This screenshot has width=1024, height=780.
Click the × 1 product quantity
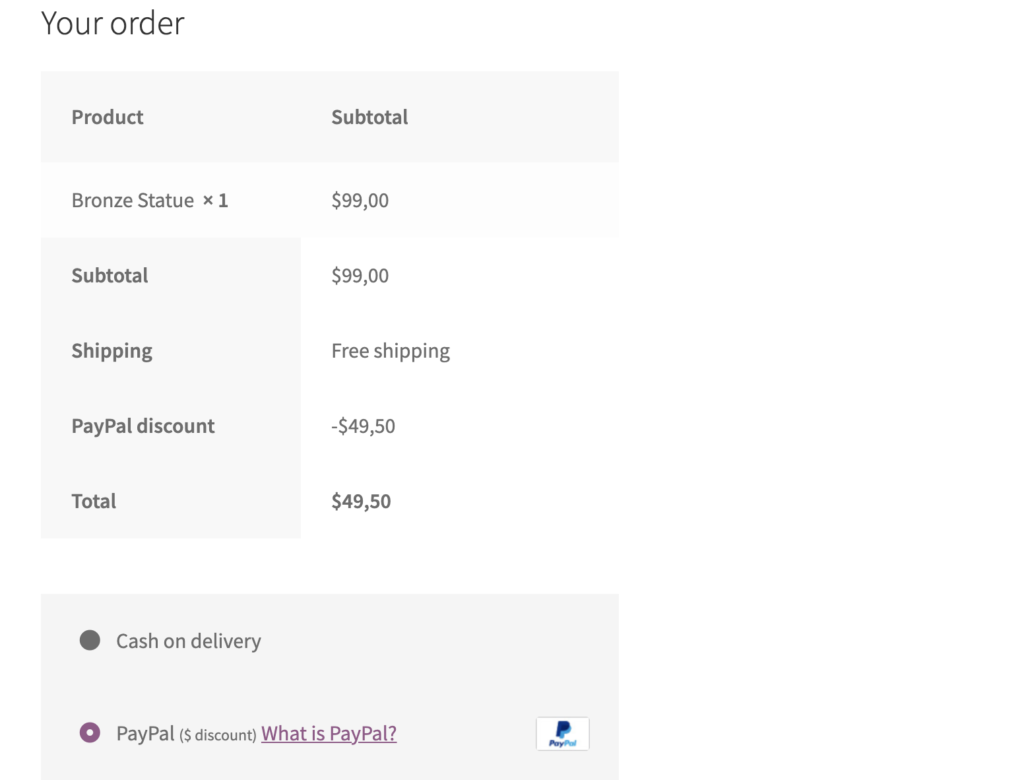215,200
